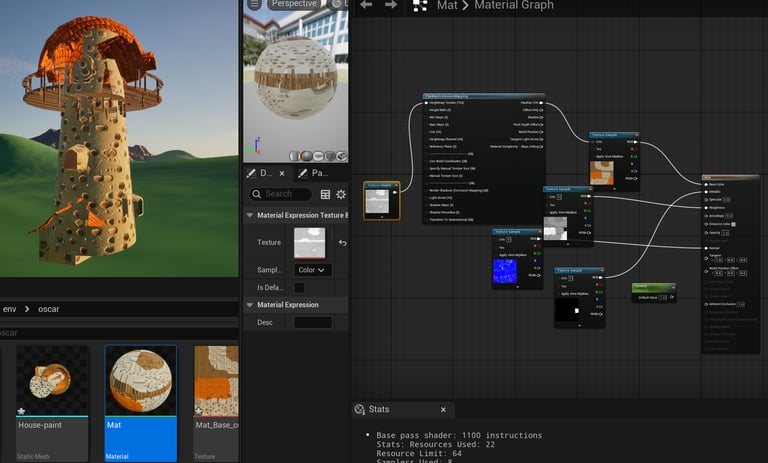Close the Details tab
768x463 pixels.
point(282,173)
